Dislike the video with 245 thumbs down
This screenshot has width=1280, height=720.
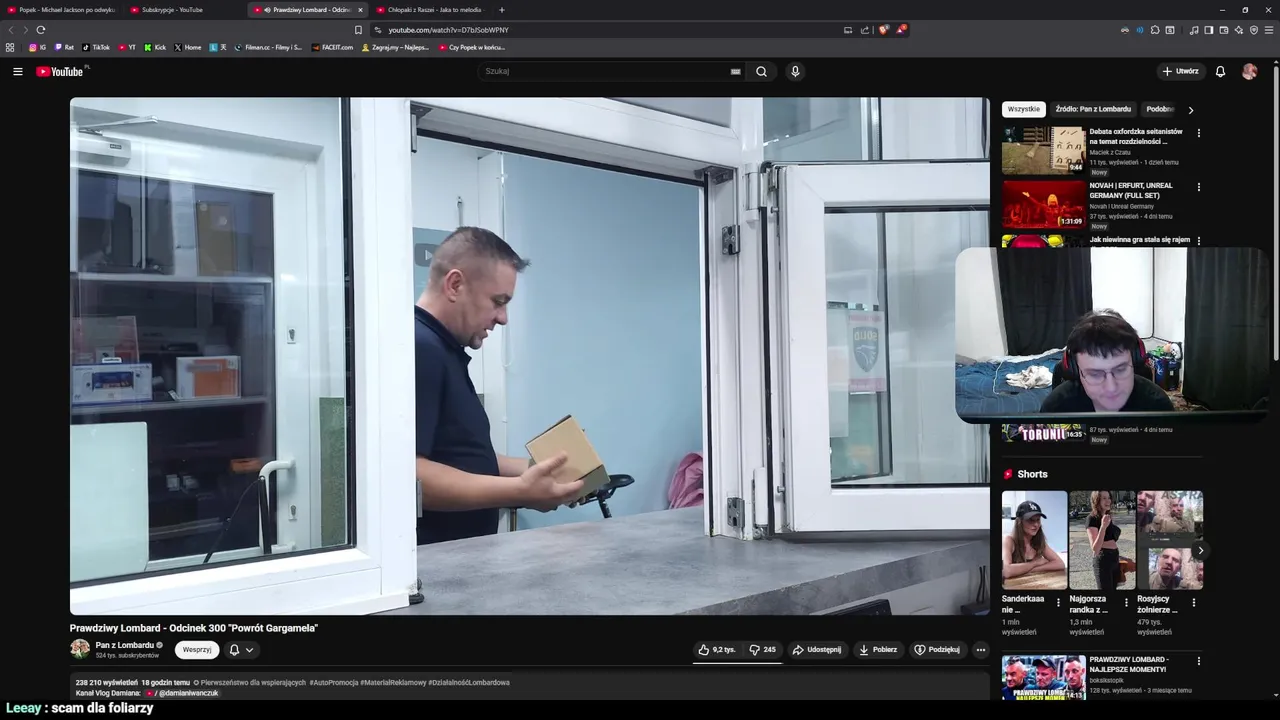tap(763, 650)
